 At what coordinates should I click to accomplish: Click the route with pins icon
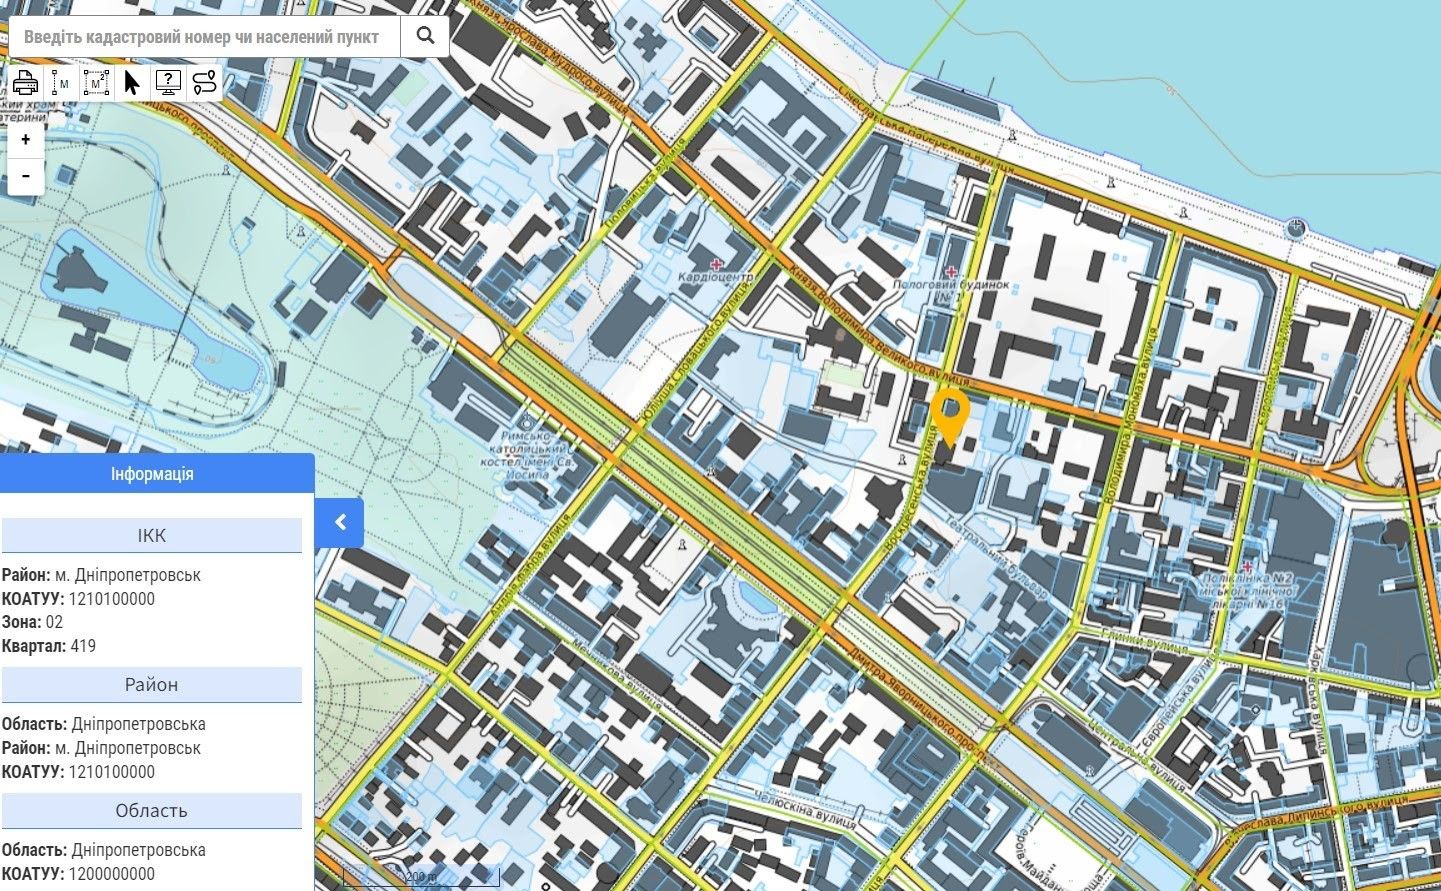click(204, 83)
